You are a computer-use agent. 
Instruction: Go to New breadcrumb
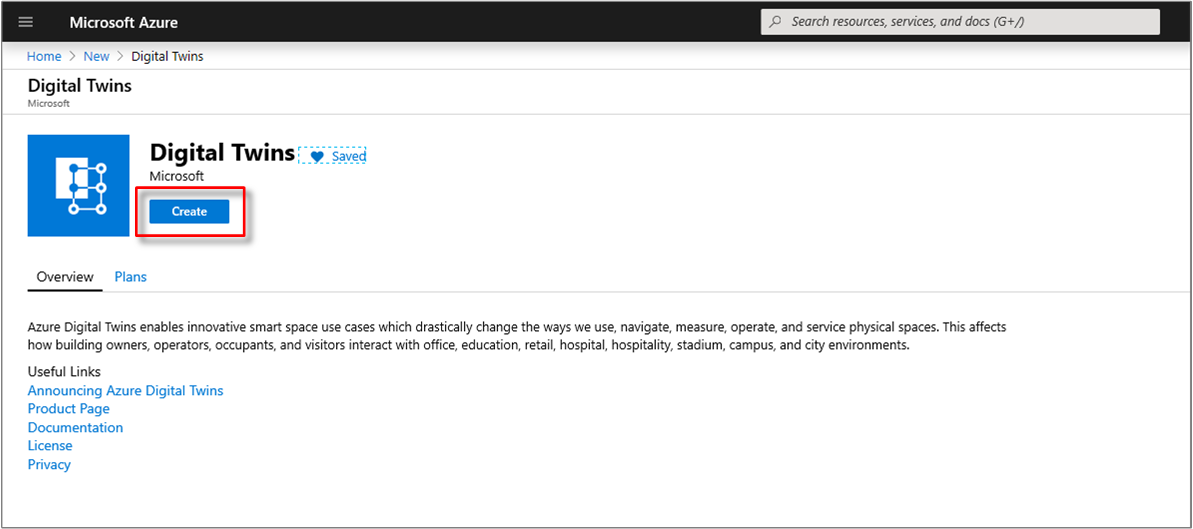click(x=97, y=56)
